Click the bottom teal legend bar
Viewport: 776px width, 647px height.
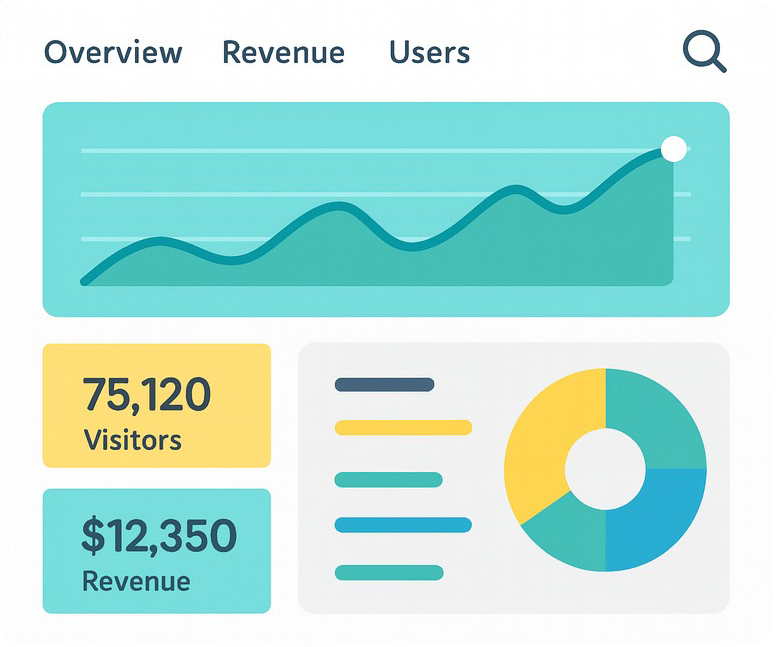(388, 573)
